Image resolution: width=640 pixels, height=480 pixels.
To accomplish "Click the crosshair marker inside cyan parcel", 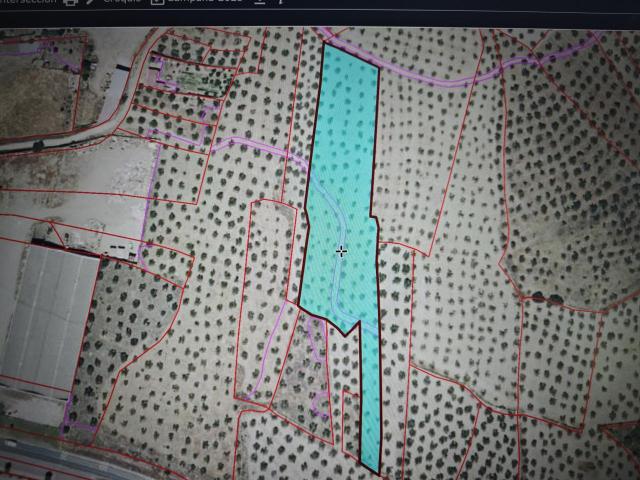I will (x=341, y=251).
